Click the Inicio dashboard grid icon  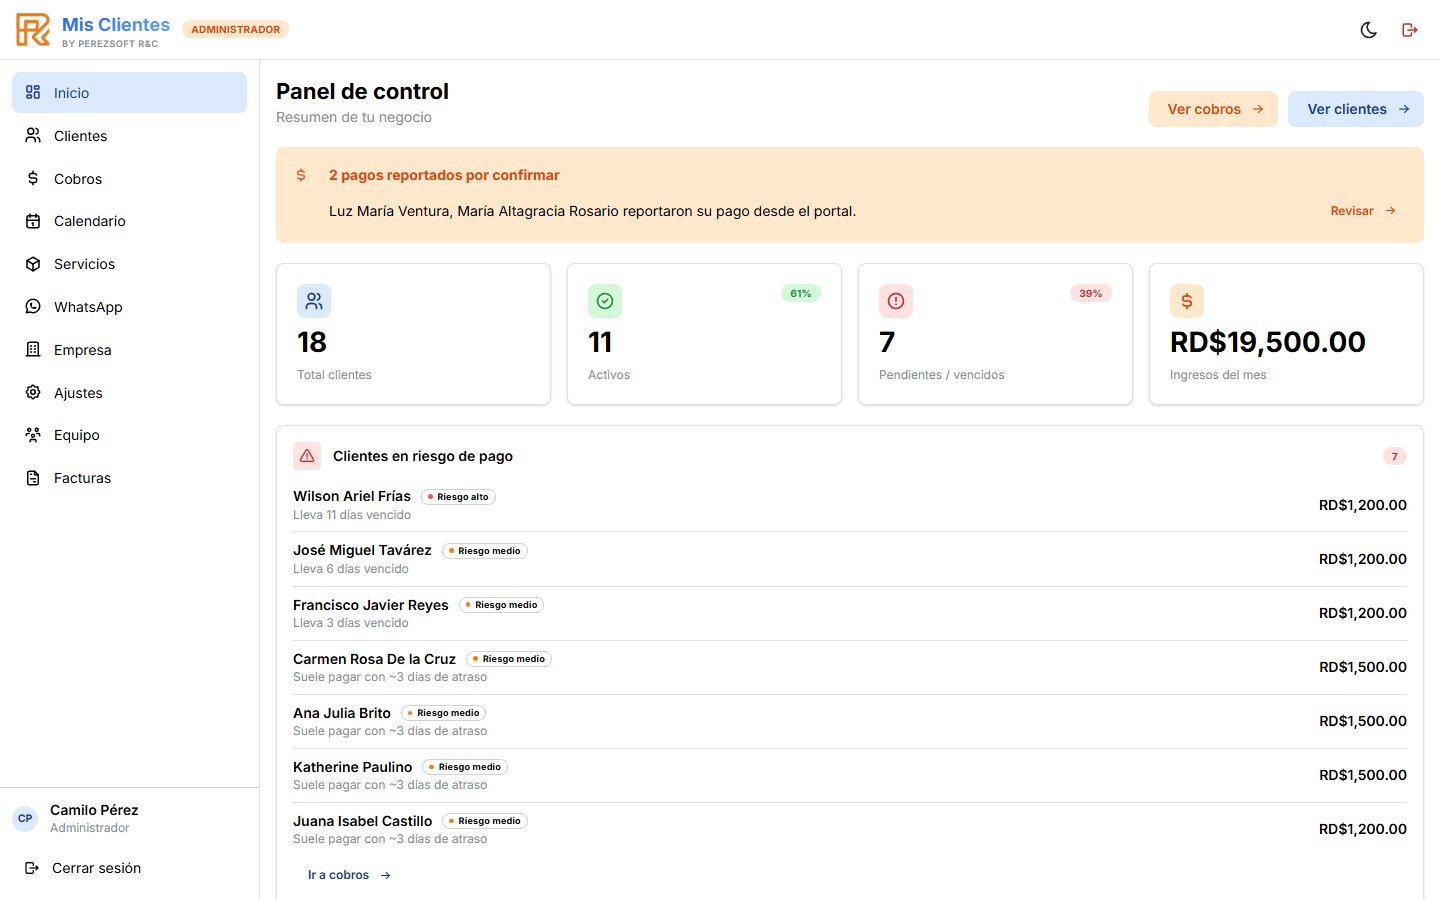[x=33, y=92]
